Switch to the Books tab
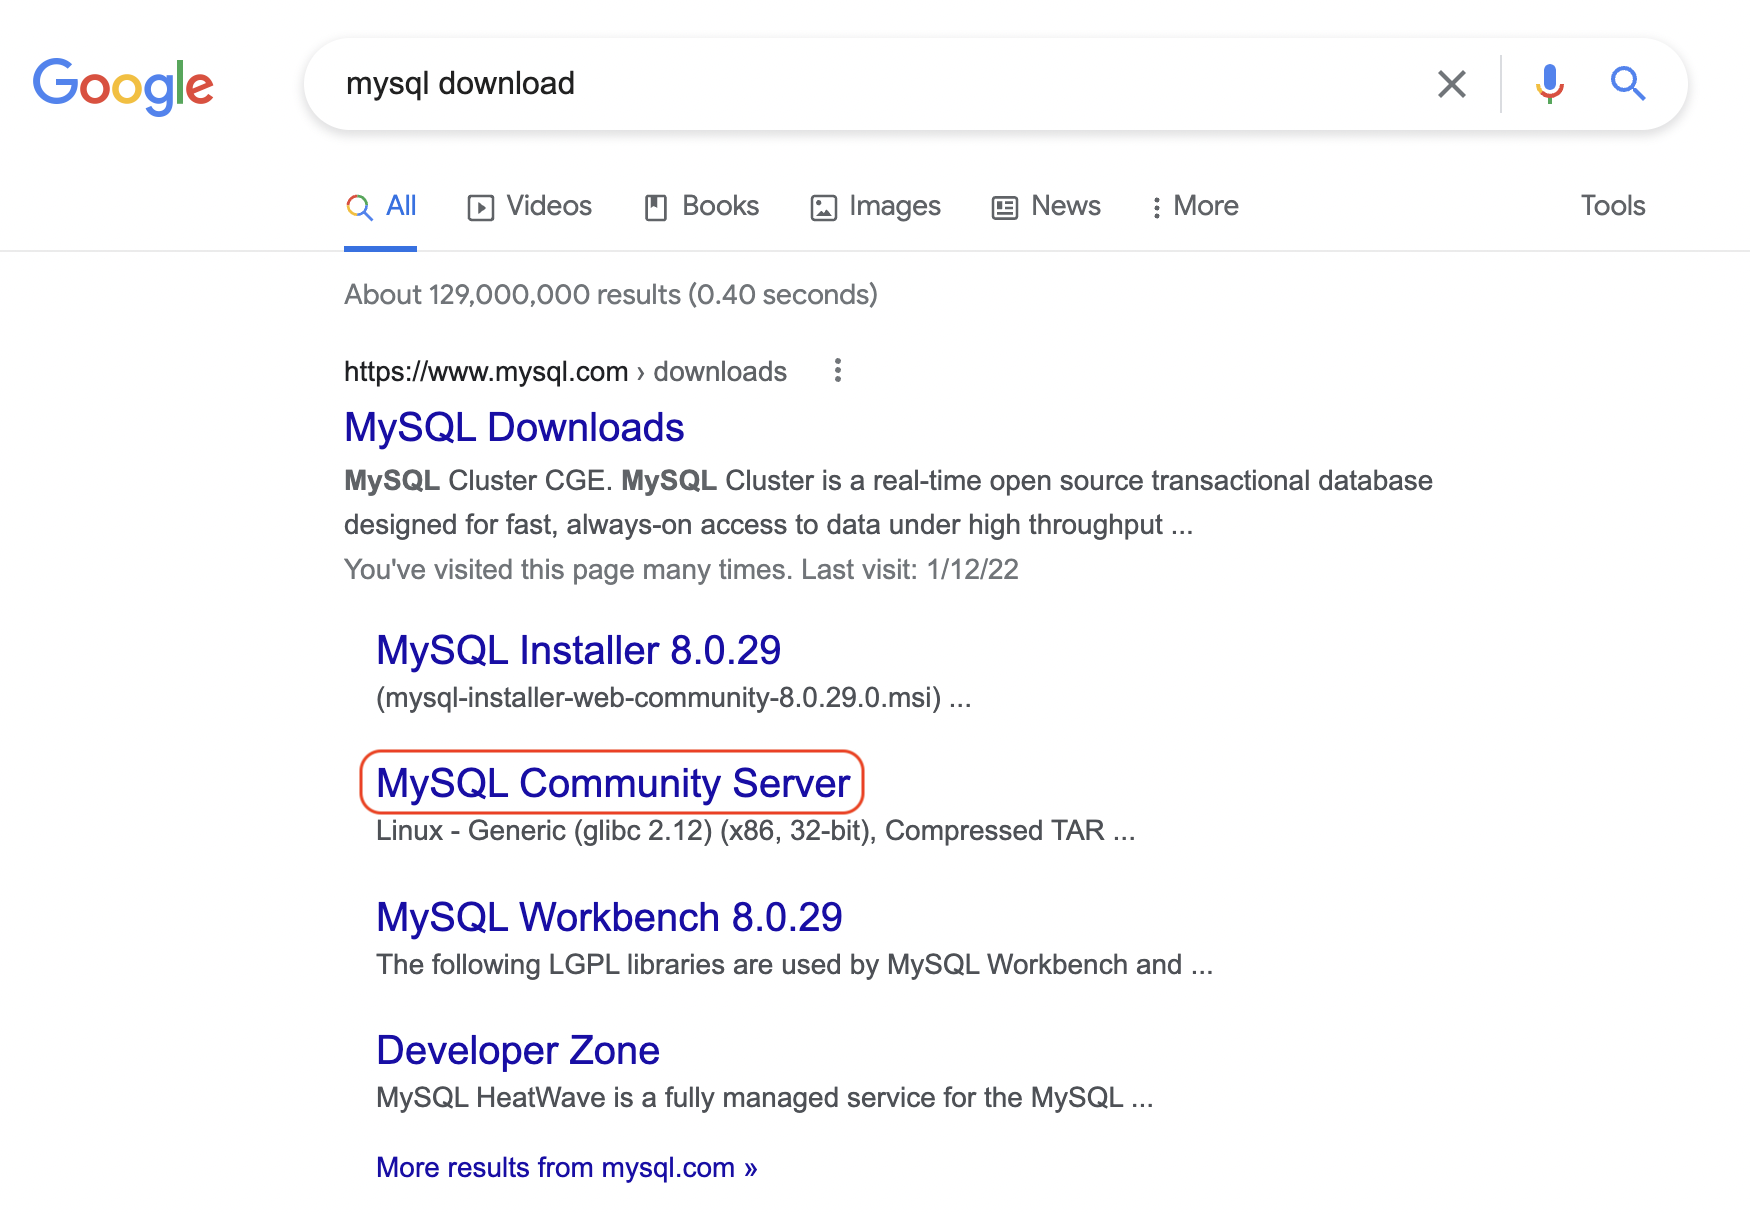 (702, 206)
